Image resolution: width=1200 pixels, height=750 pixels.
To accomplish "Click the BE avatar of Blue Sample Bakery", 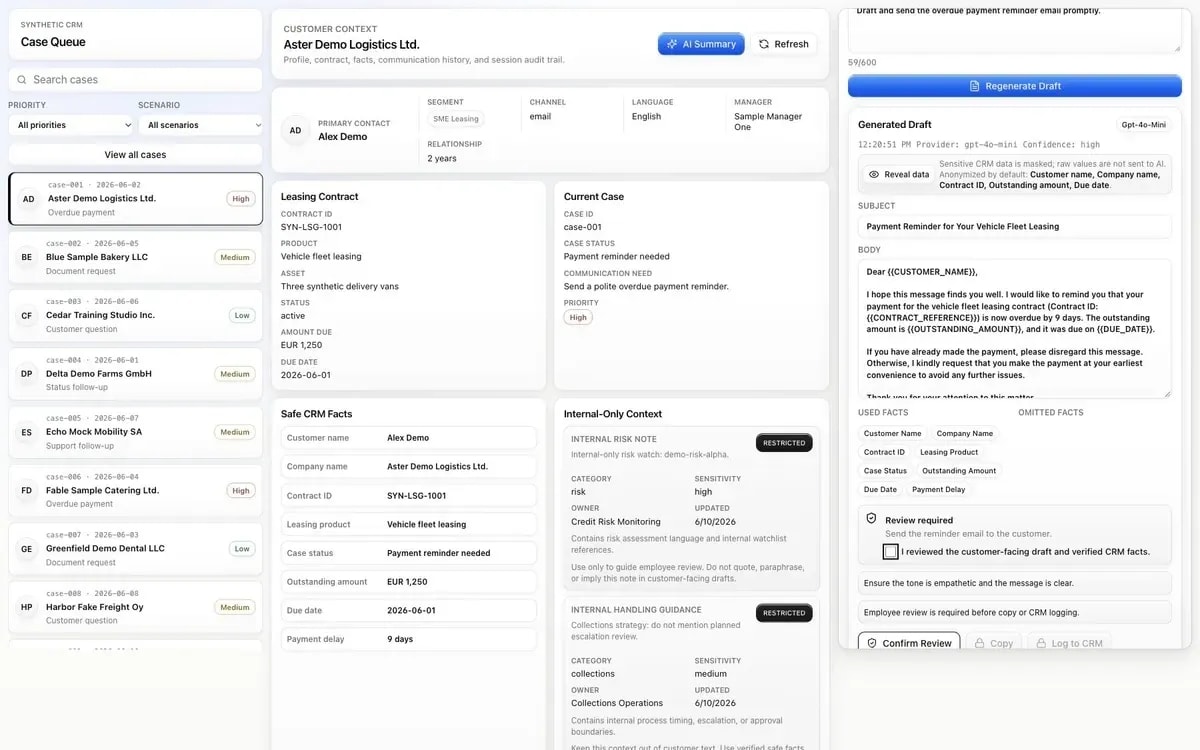I will click(27, 257).
